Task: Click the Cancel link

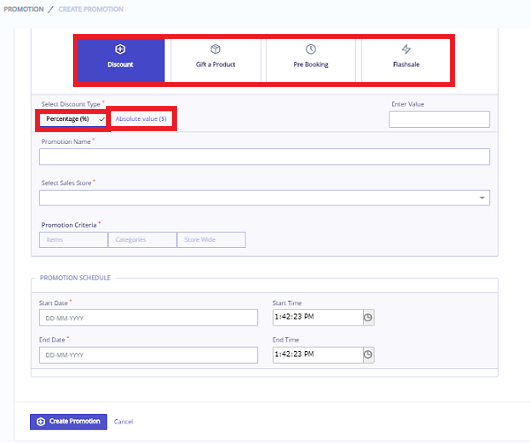Action: [x=123, y=422]
